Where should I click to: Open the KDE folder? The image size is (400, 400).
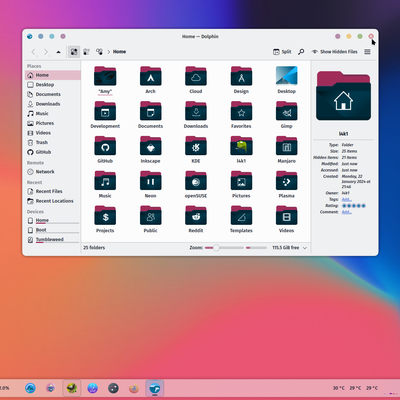pyautogui.click(x=196, y=150)
